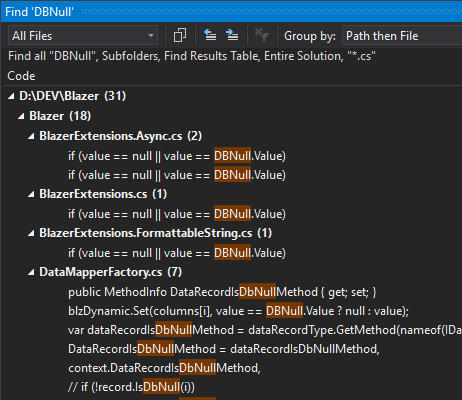Collapse the D:\DEV\Blazer (31) node
Screen dimensions: 462x400
pyautogui.click(x=12, y=97)
